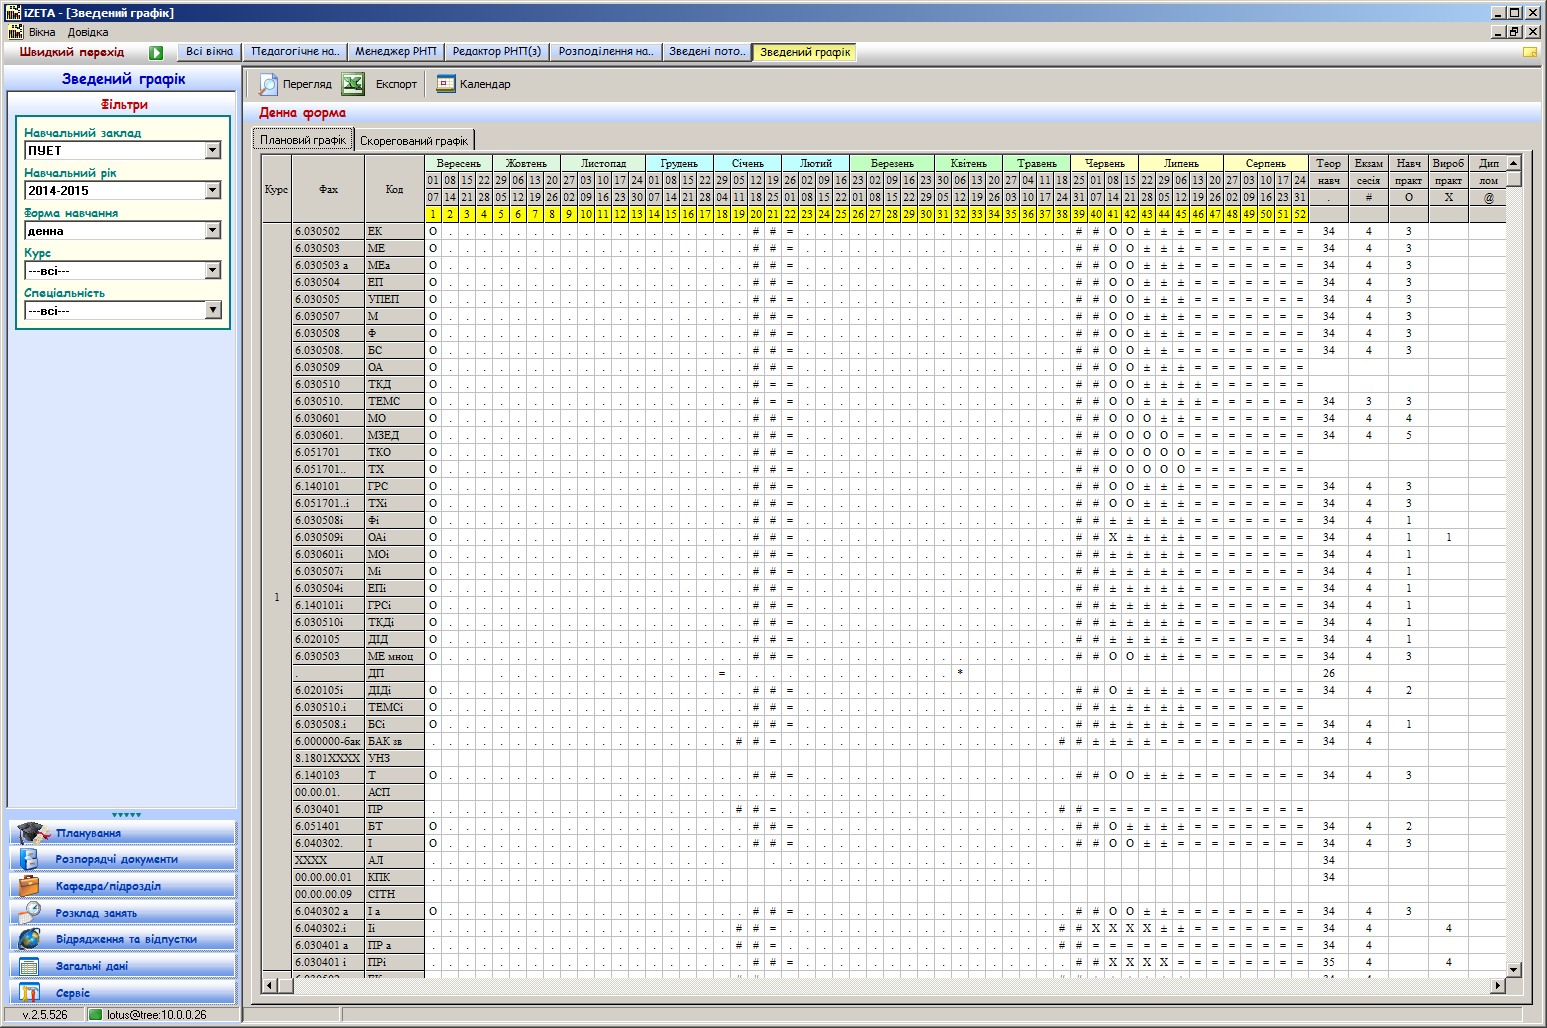
Task: Expand the Навчальний рік dropdown
Action: point(213,190)
